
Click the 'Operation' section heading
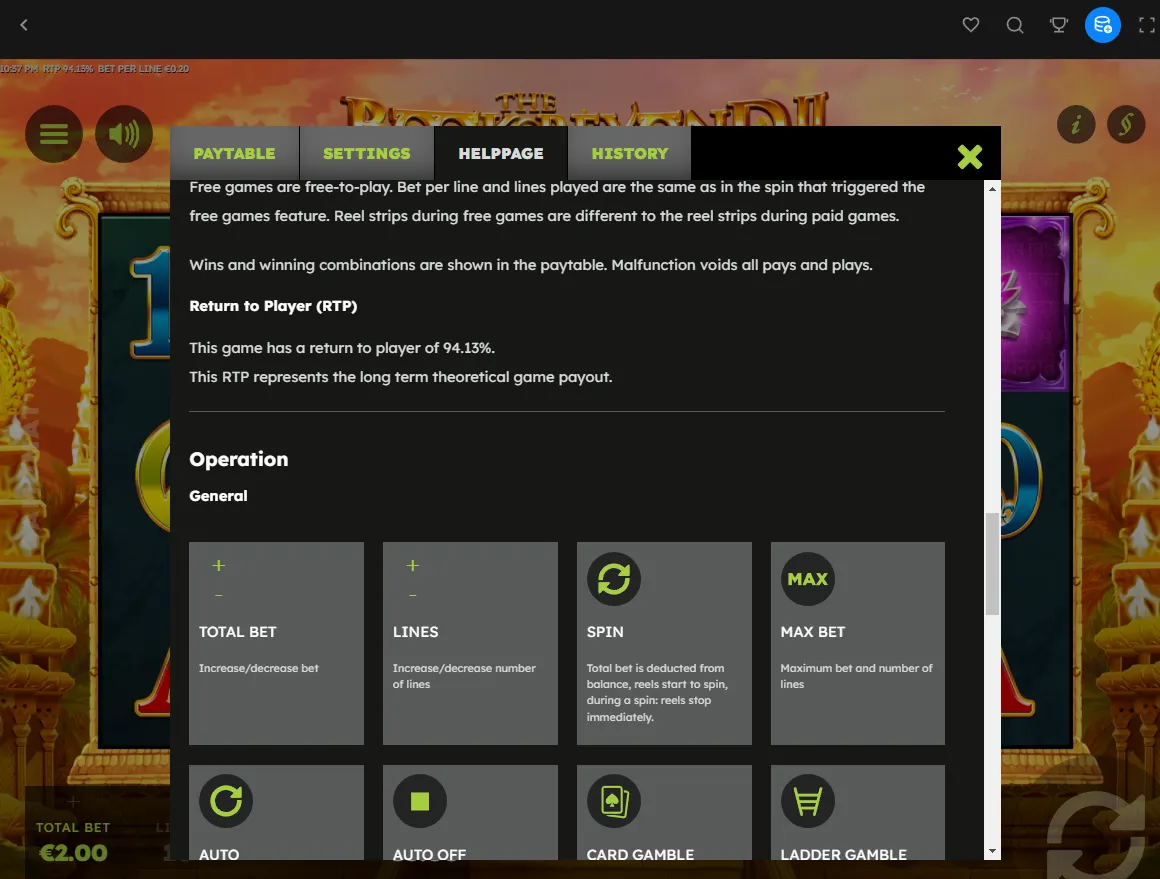(238, 459)
